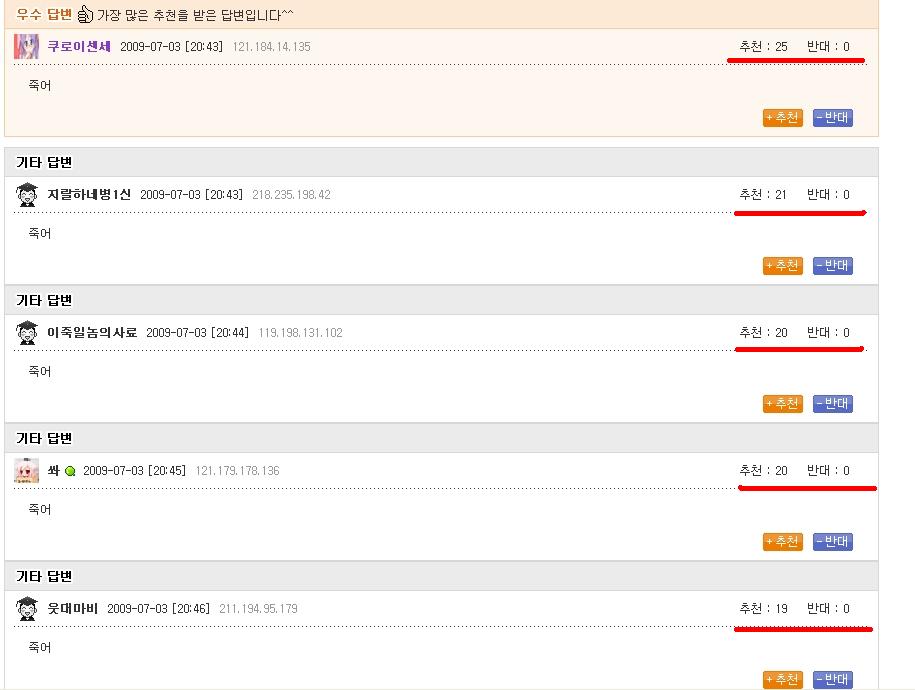915x690 pixels.
Task: Click 쿠로이센세's anime avatar picture
Action: pos(27,46)
